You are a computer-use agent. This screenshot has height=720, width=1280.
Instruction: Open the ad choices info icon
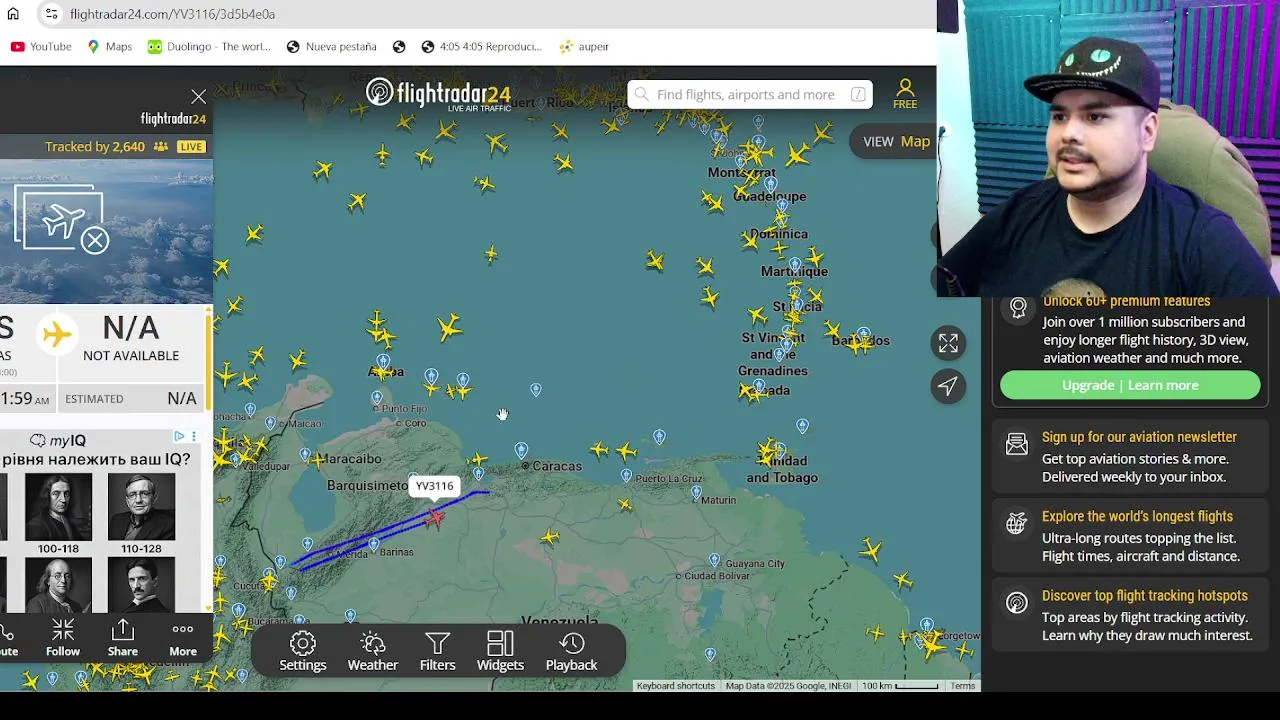coord(179,437)
